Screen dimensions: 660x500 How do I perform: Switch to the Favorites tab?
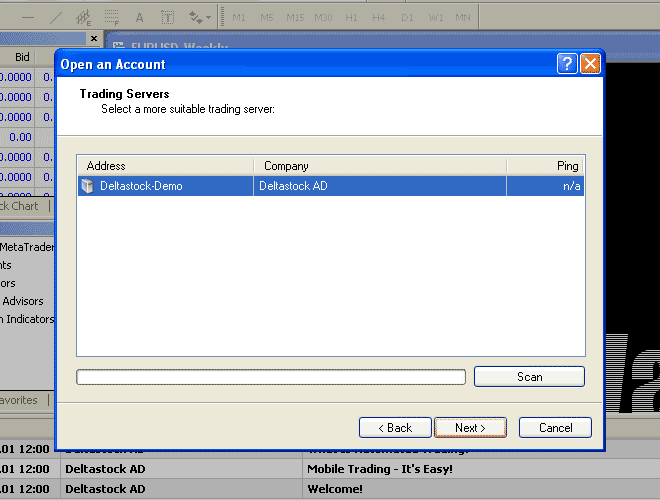[x=19, y=400]
